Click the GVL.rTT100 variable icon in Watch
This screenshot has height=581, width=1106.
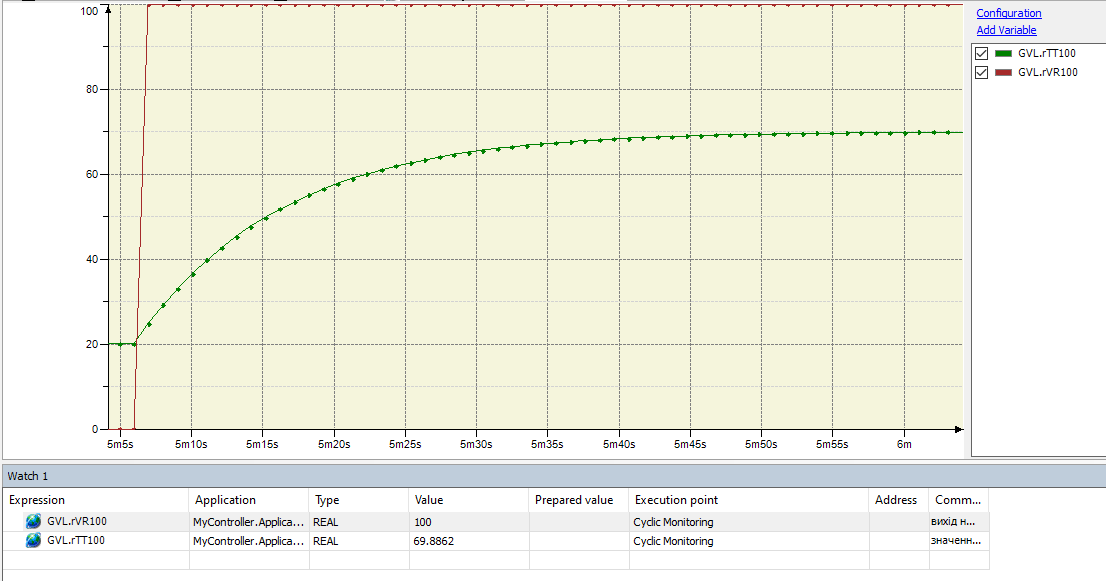point(34,541)
